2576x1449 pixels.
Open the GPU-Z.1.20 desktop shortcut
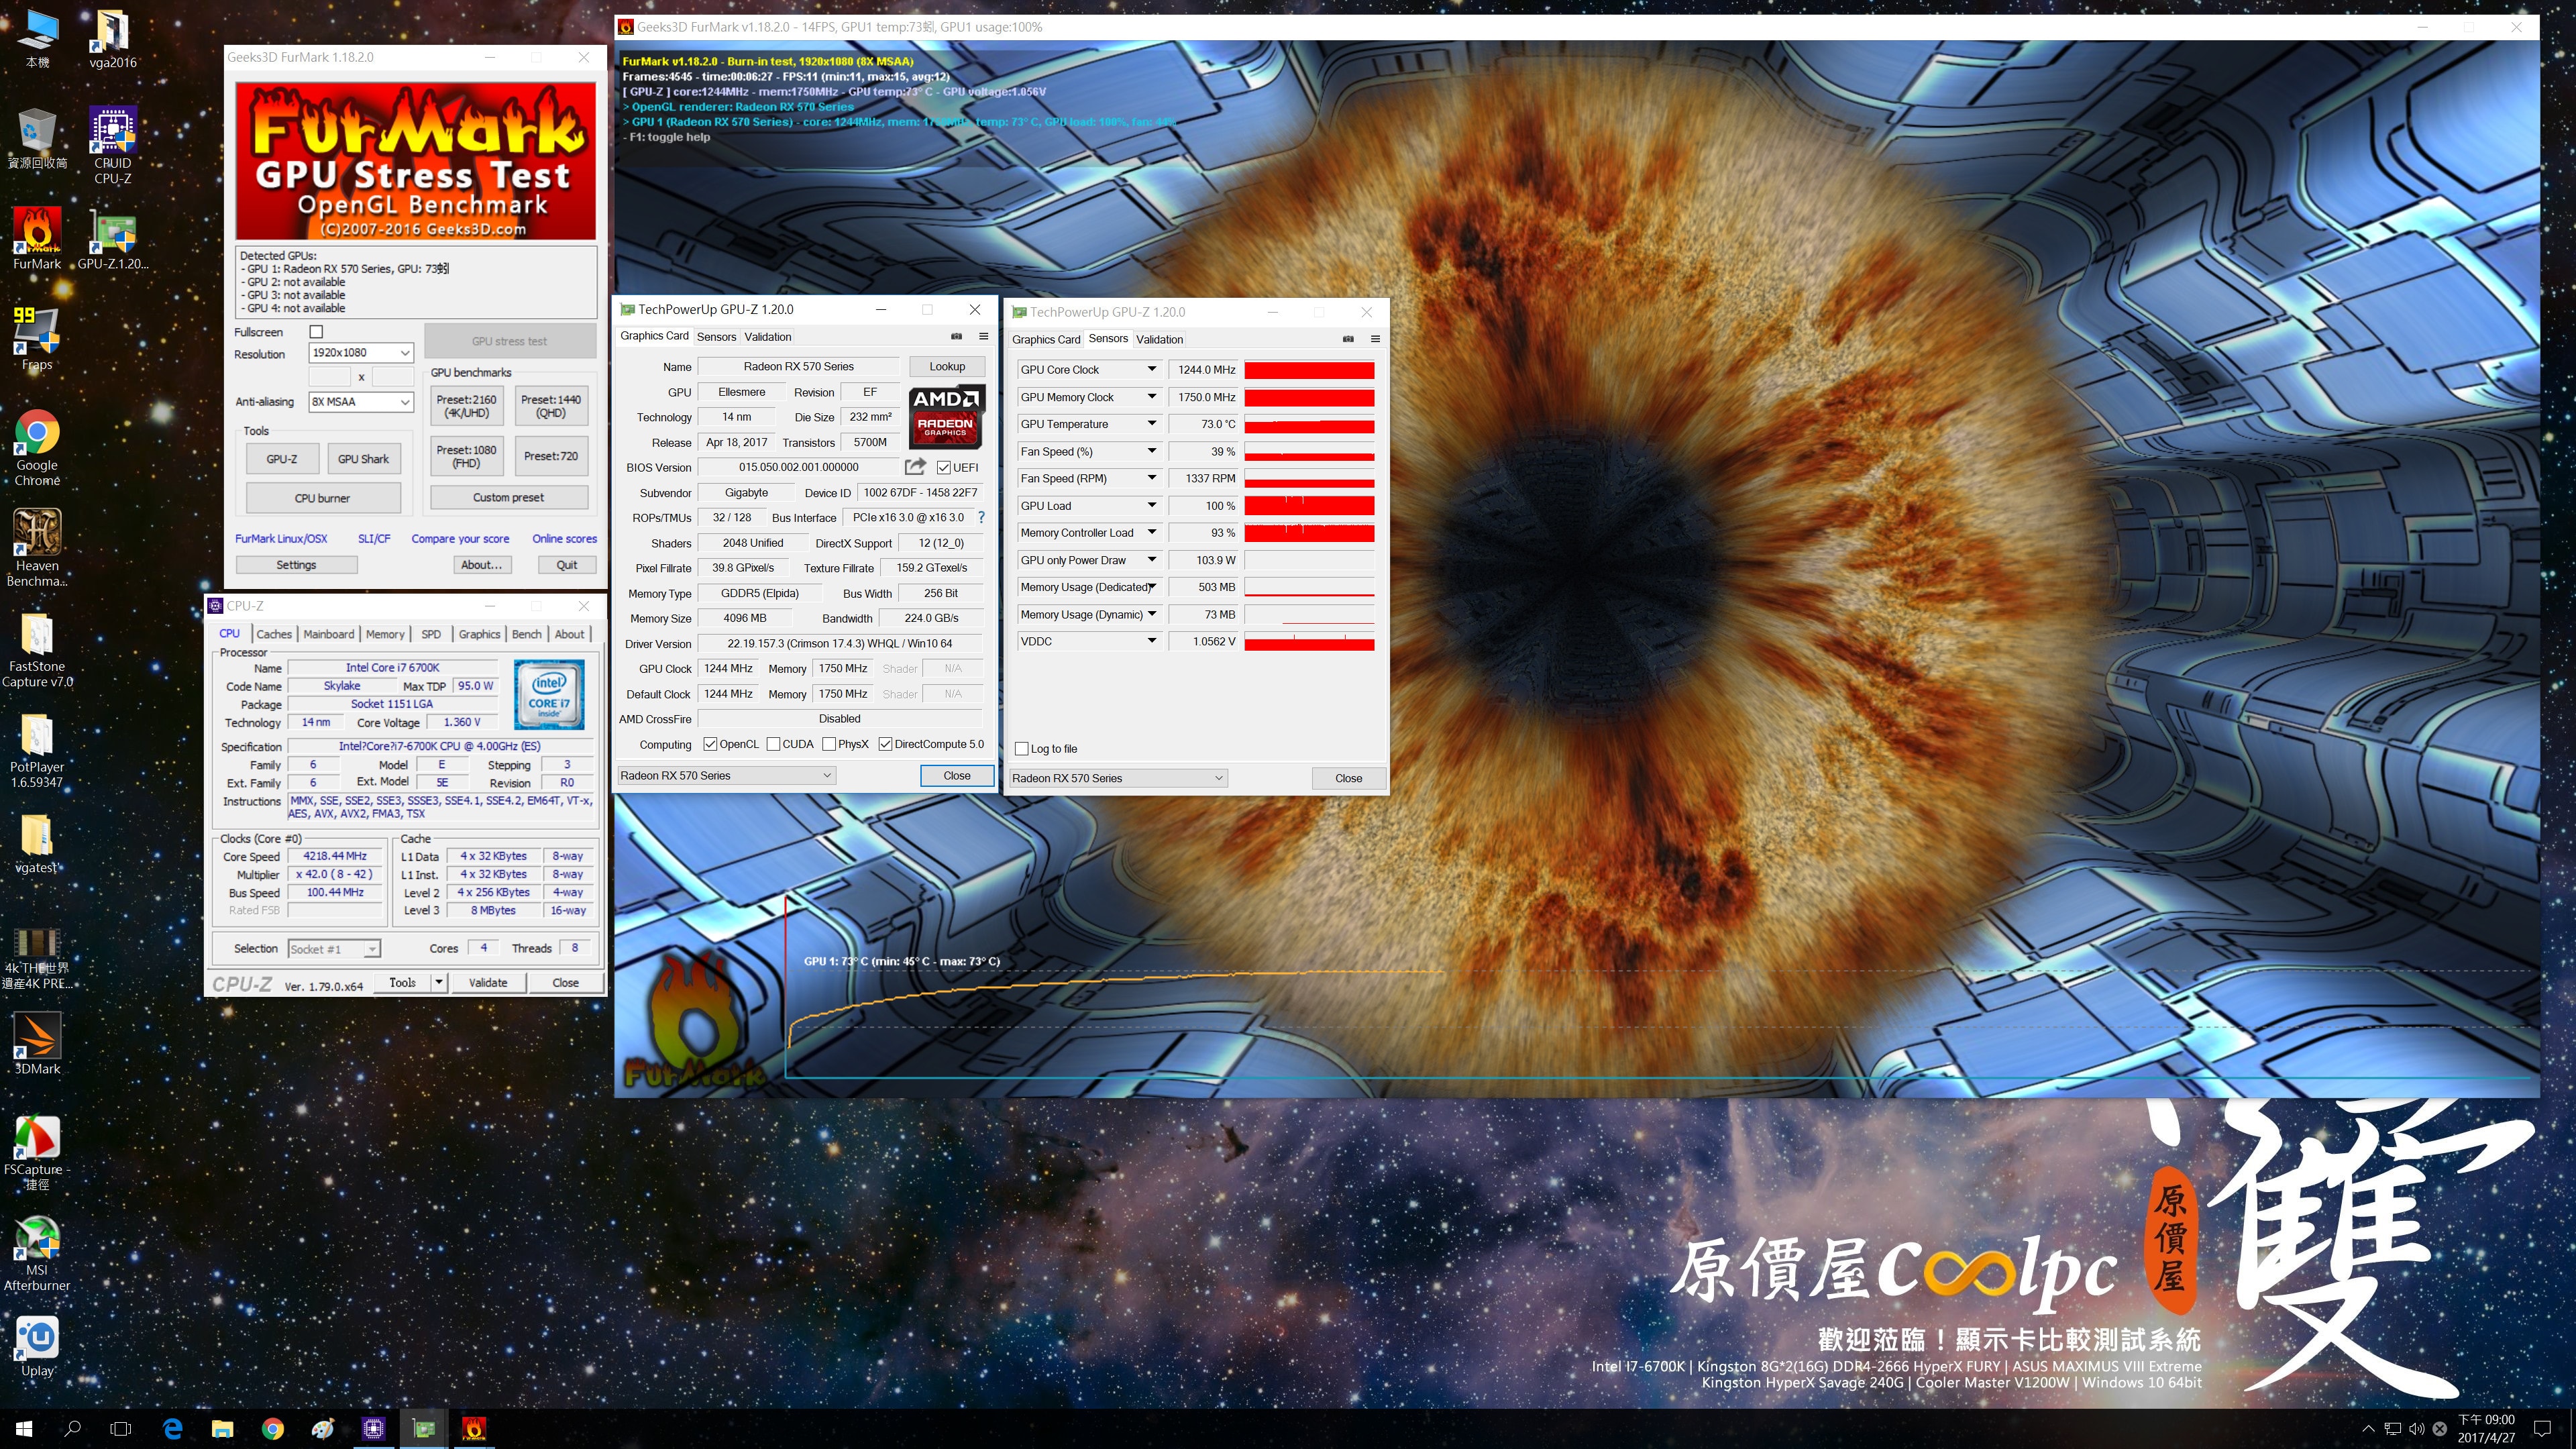[x=112, y=239]
